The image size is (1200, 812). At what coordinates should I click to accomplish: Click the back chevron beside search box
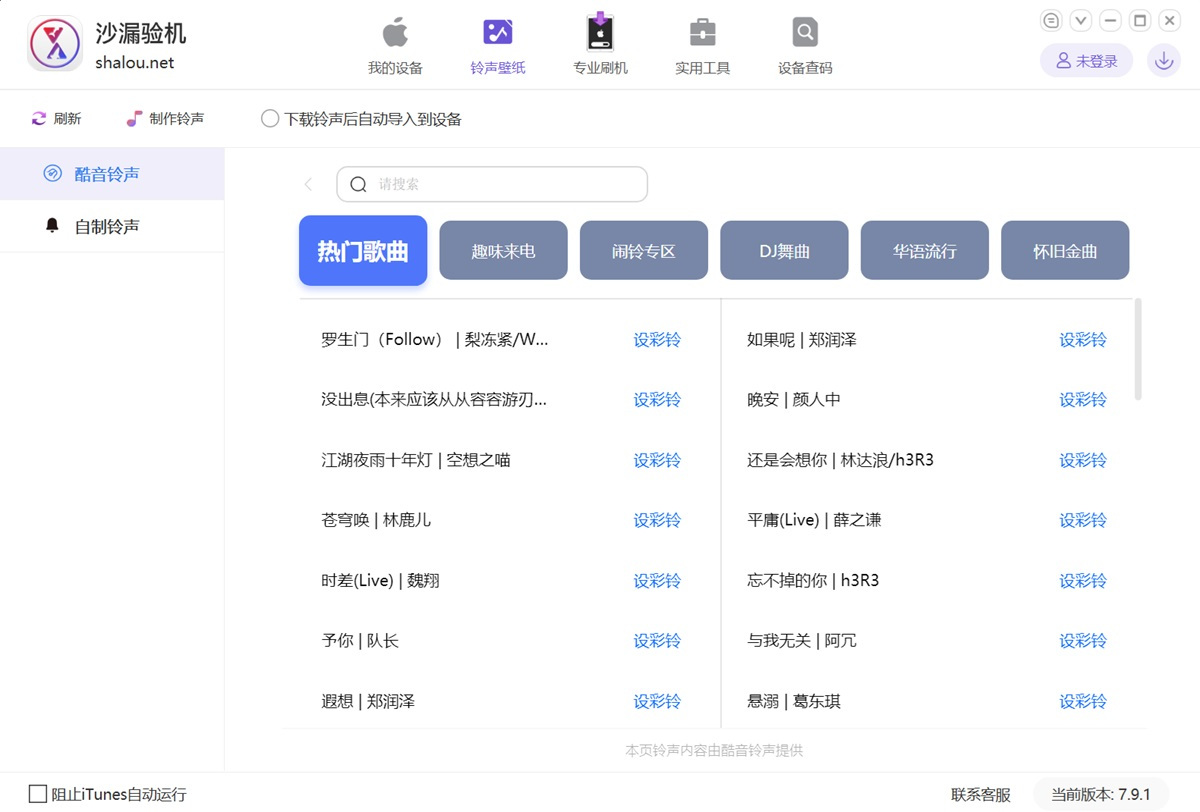pyautogui.click(x=308, y=184)
